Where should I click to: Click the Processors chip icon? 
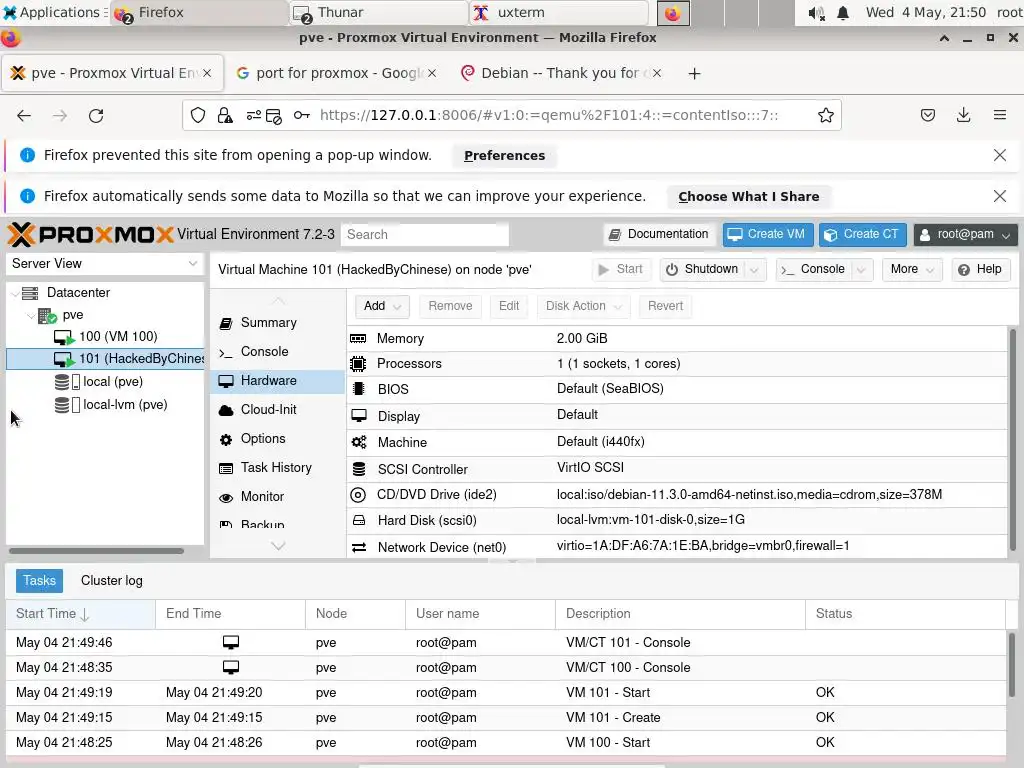coord(358,364)
